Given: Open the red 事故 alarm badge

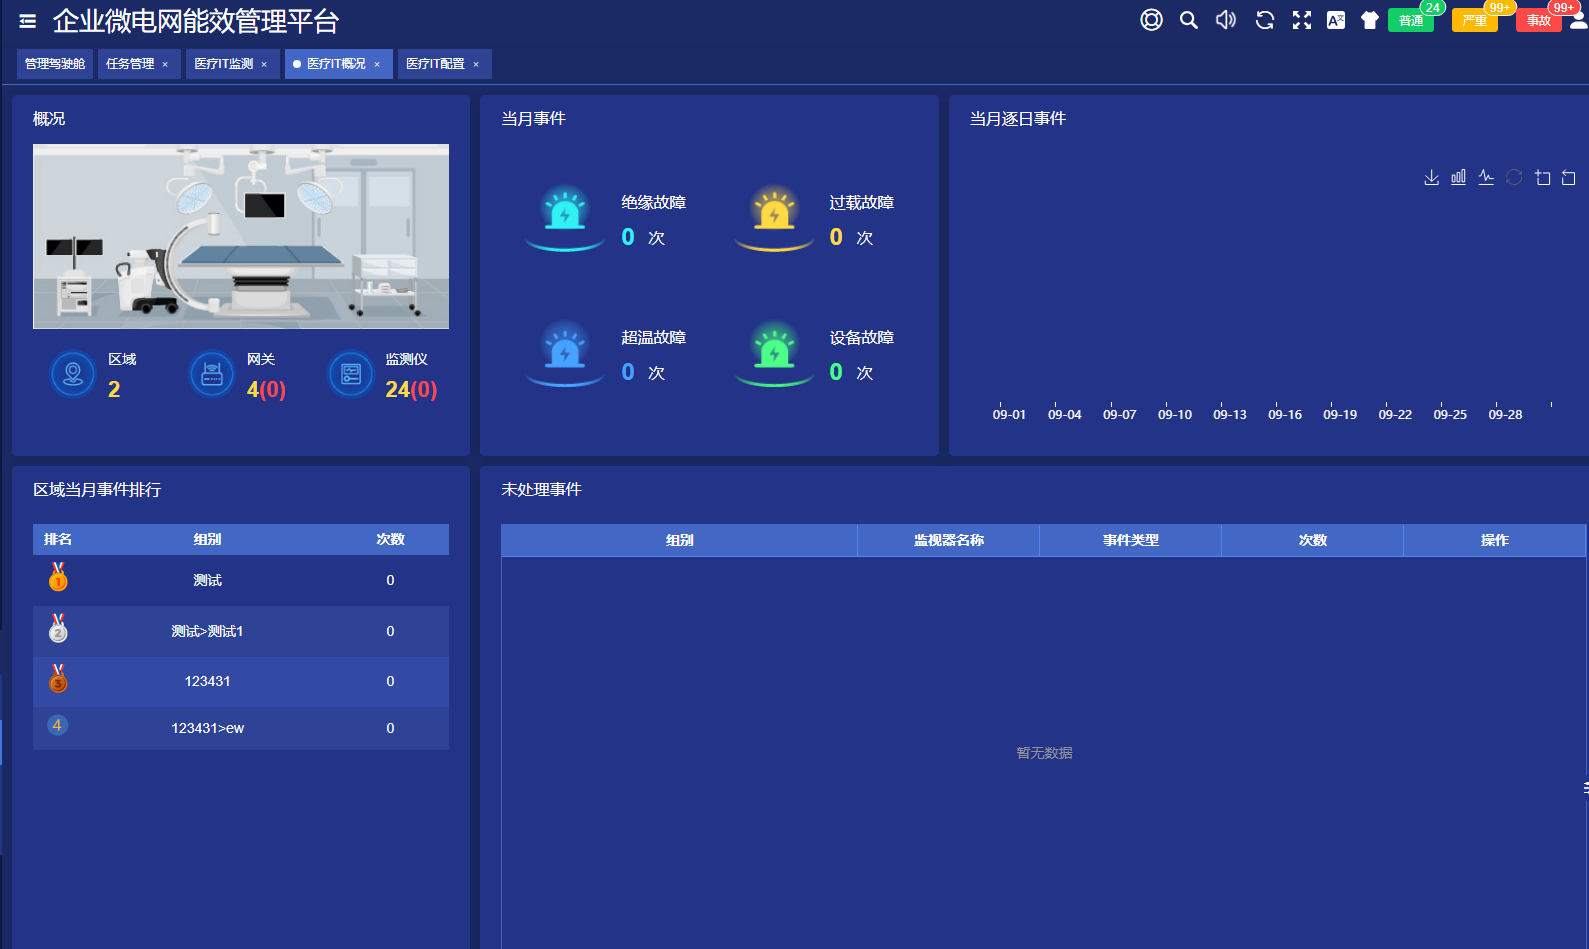Looking at the screenshot, I should [x=1538, y=21].
